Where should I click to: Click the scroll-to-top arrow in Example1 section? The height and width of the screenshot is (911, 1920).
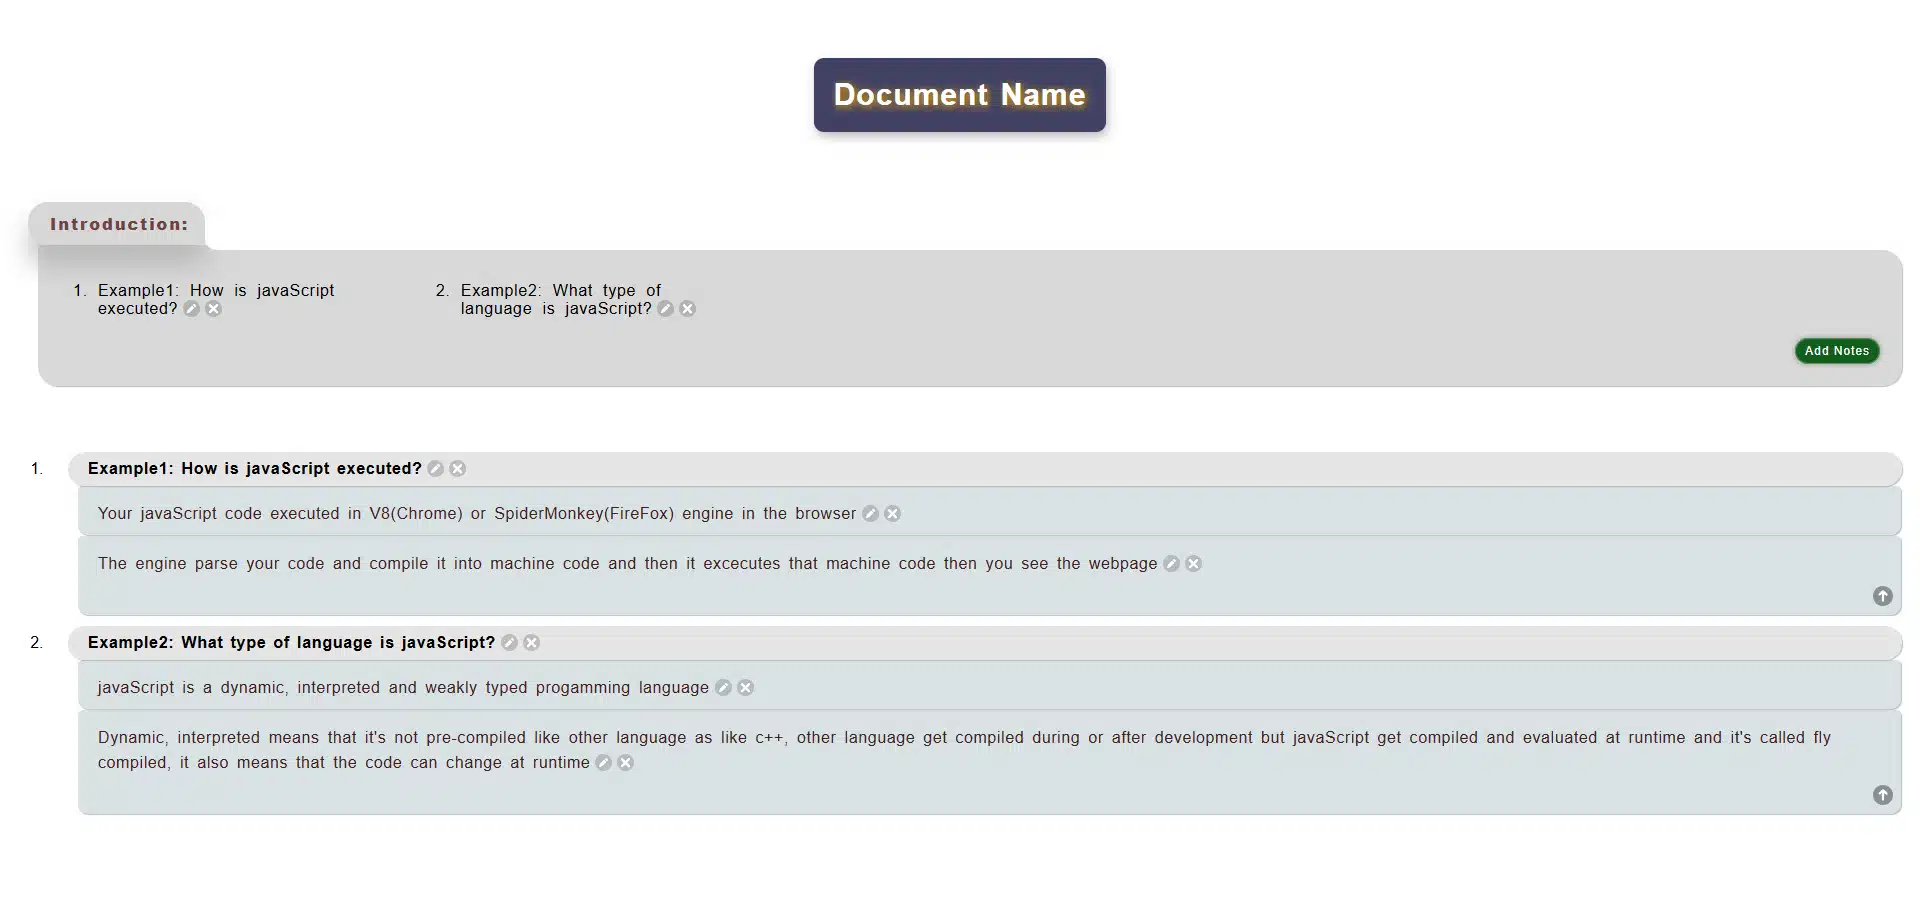click(x=1883, y=595)
